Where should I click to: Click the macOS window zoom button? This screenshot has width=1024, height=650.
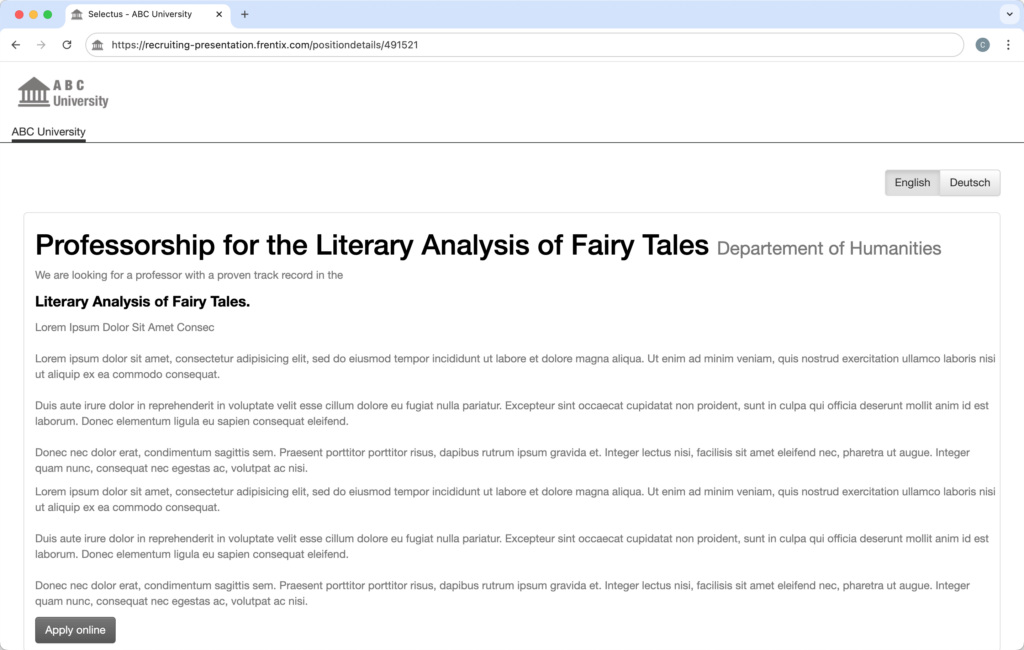coord(48,14)
